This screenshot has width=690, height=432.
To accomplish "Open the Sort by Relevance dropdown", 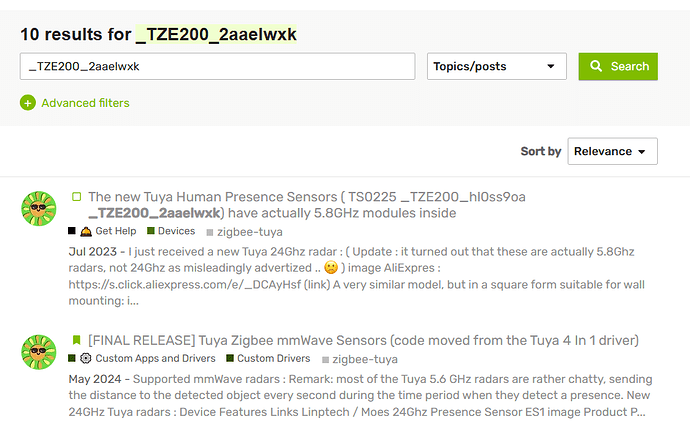I will tap(612, 151).
